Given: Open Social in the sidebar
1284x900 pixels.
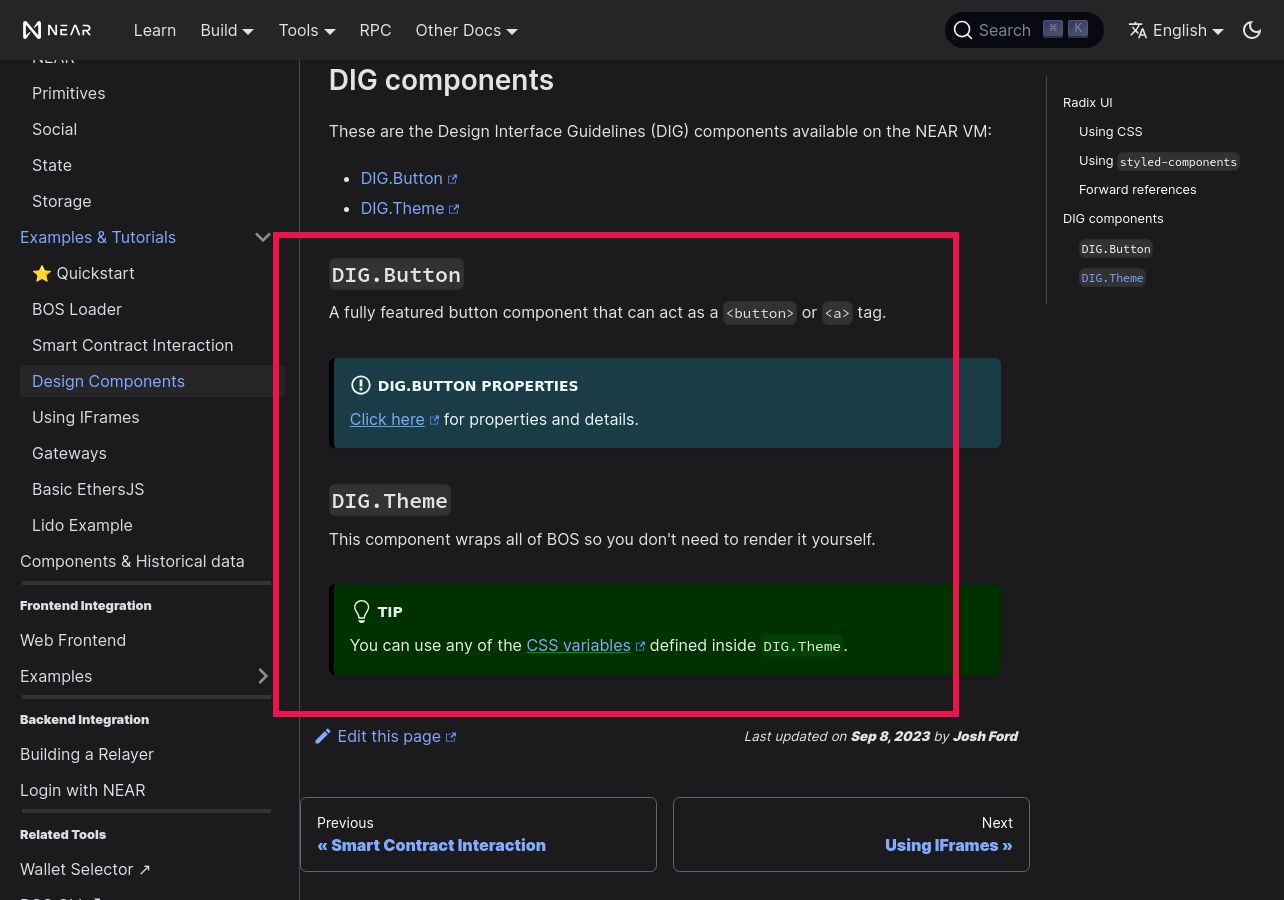Looking at the screenshot, I should [x=54, y=129].
